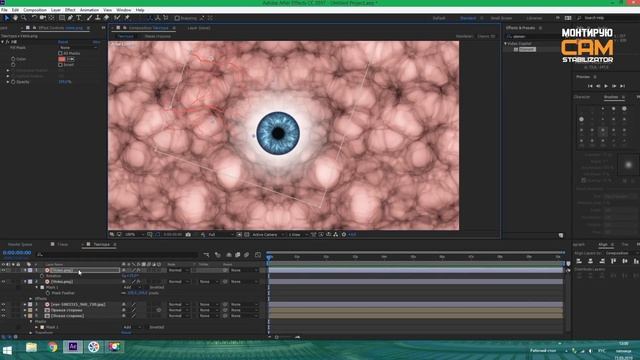The width and height of the screenshot is (640, 360).
Task: Take a snapshot with camera icon in viewer
Action: click(x=188, y=235)
